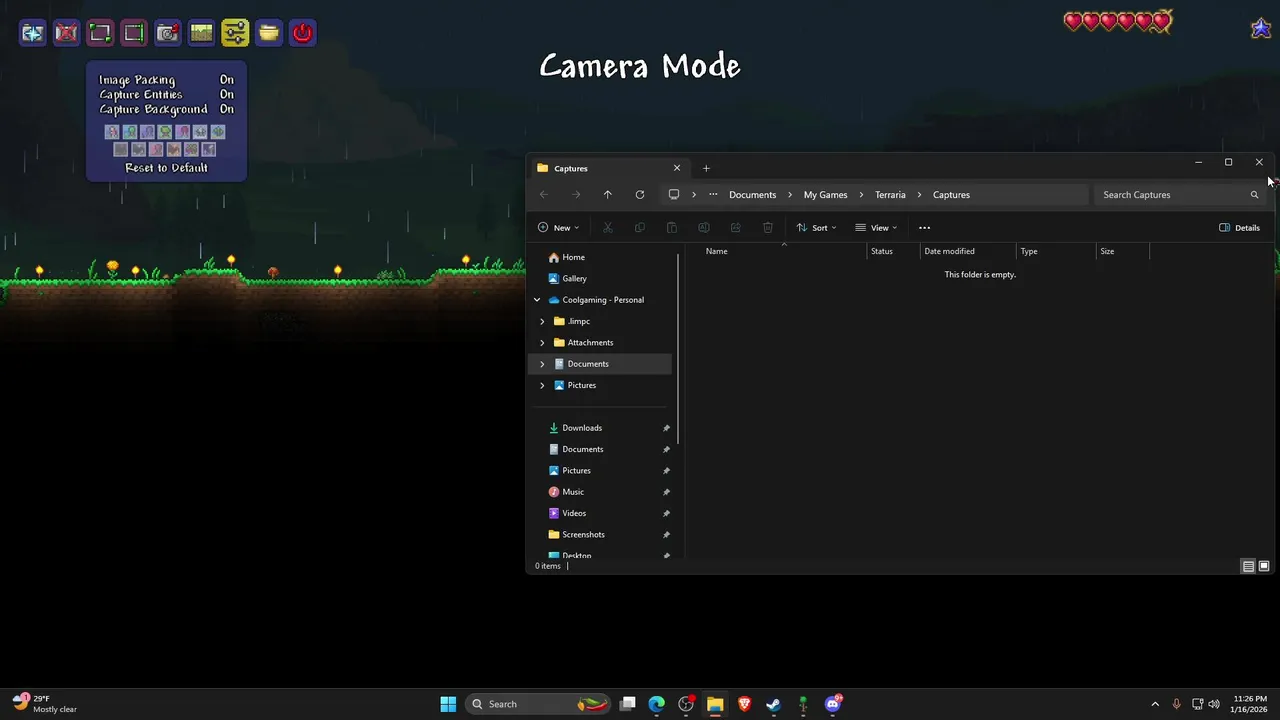Expand the Documents node under Coolgaming

pos(542,364)
